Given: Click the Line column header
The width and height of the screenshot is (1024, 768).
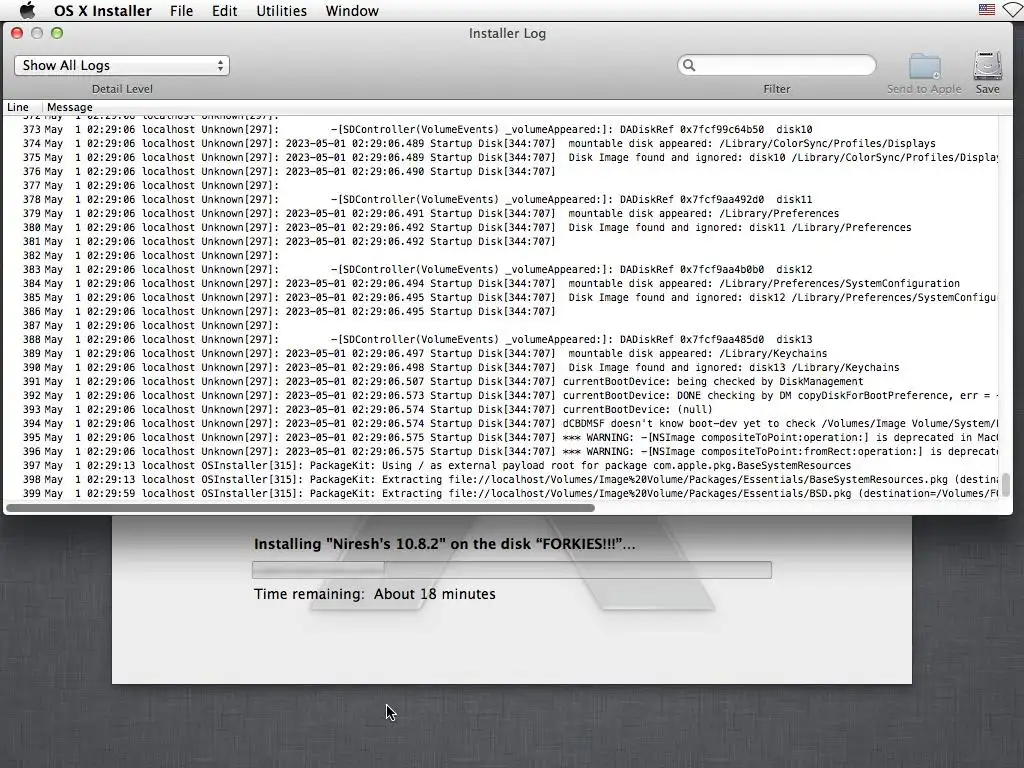Looking at the screenshot, I should coord(18,107).
